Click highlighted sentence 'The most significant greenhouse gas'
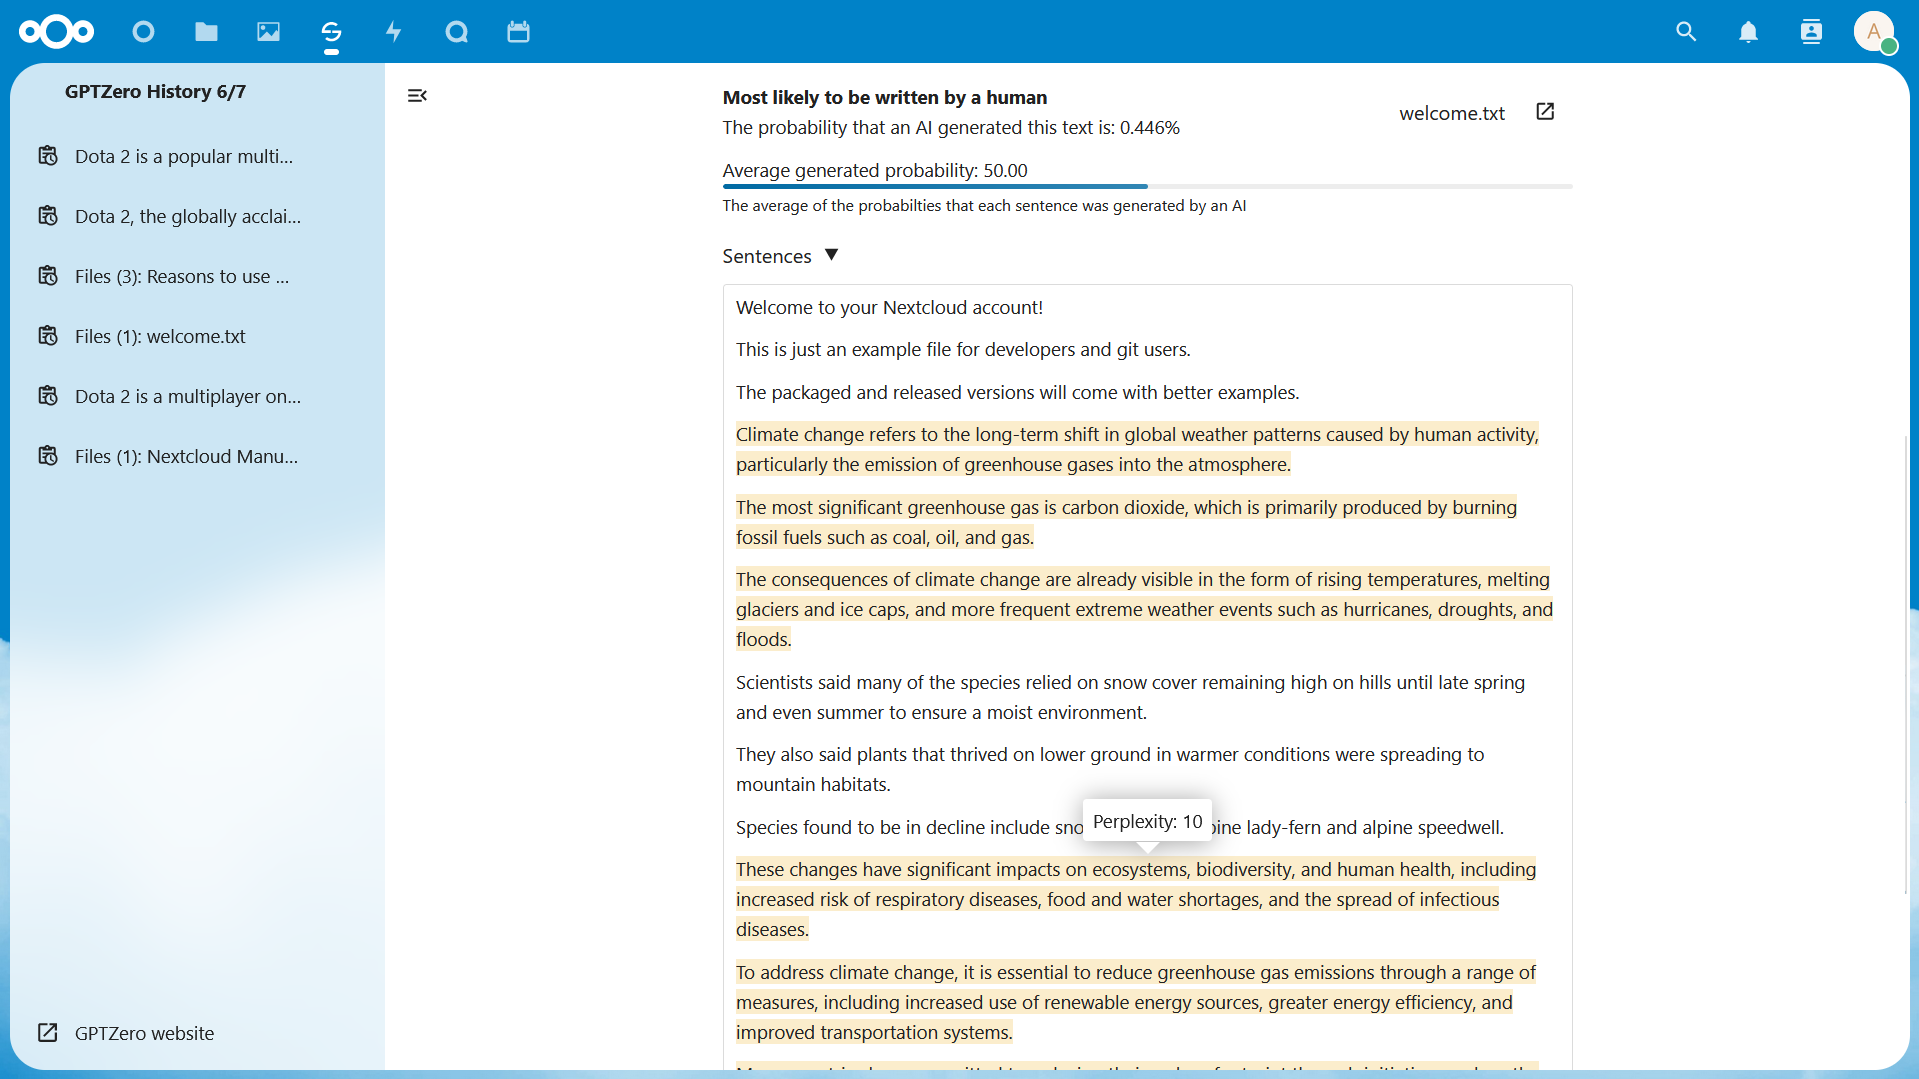The height and width of the screenshot is (1079, 1919). [x=1126, y=522]
